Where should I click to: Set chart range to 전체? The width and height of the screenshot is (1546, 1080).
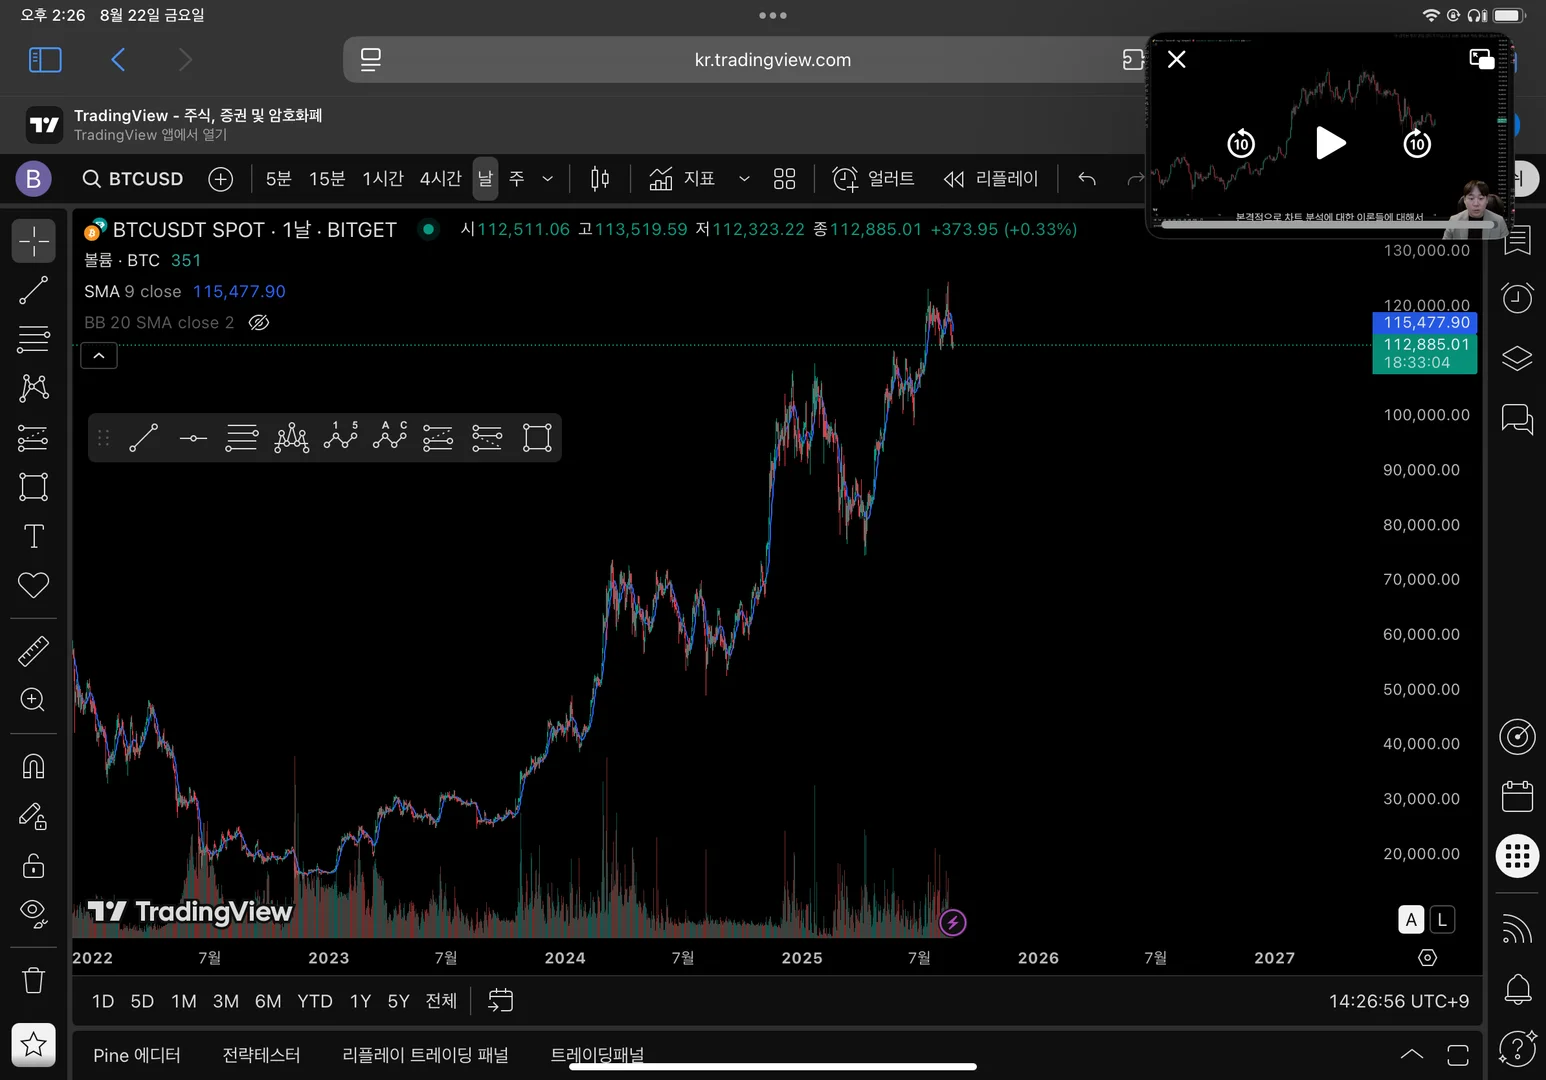pyautogui.click(x=441, y=1001)
